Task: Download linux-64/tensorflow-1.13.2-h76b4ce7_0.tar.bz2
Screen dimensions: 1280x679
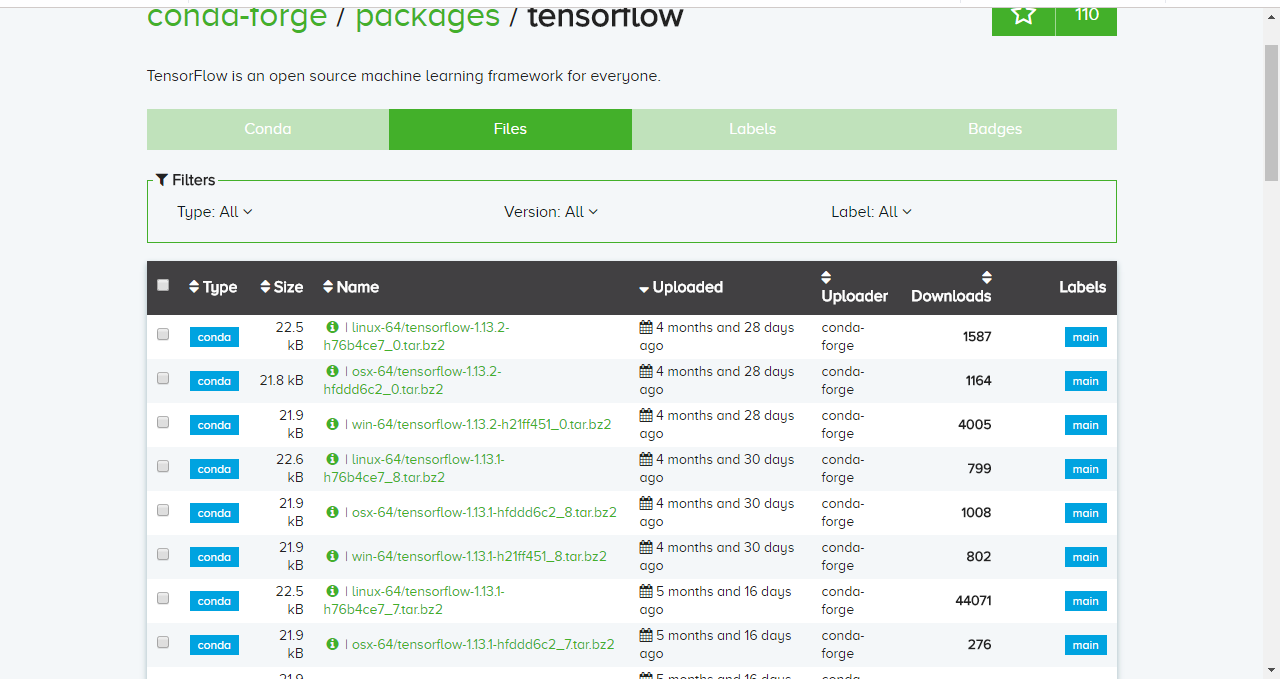Action: tap(417, 336)
